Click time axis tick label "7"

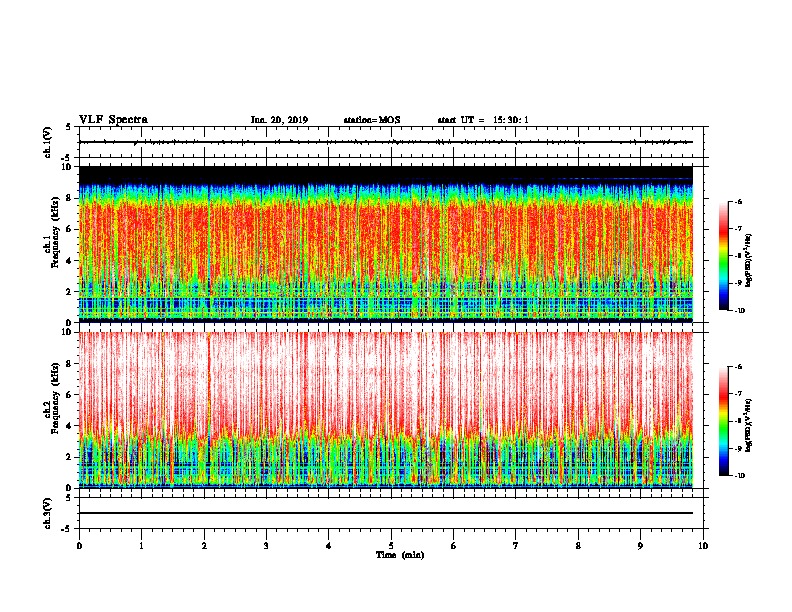coord(516,546)
